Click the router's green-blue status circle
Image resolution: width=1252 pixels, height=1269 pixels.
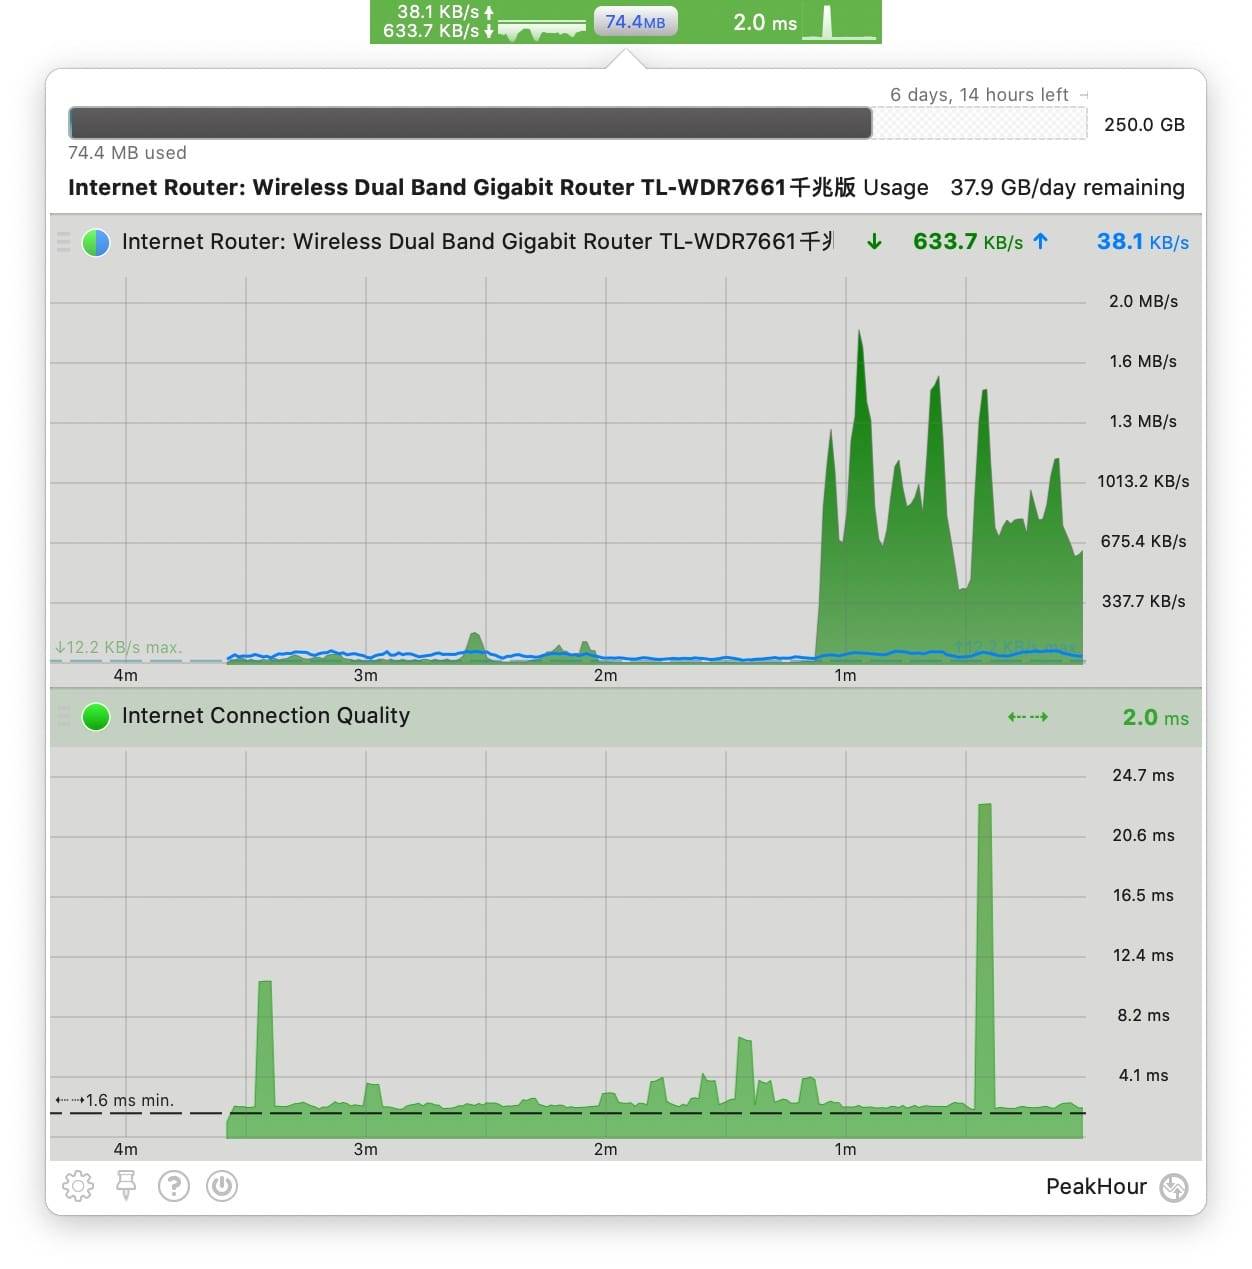96,242
